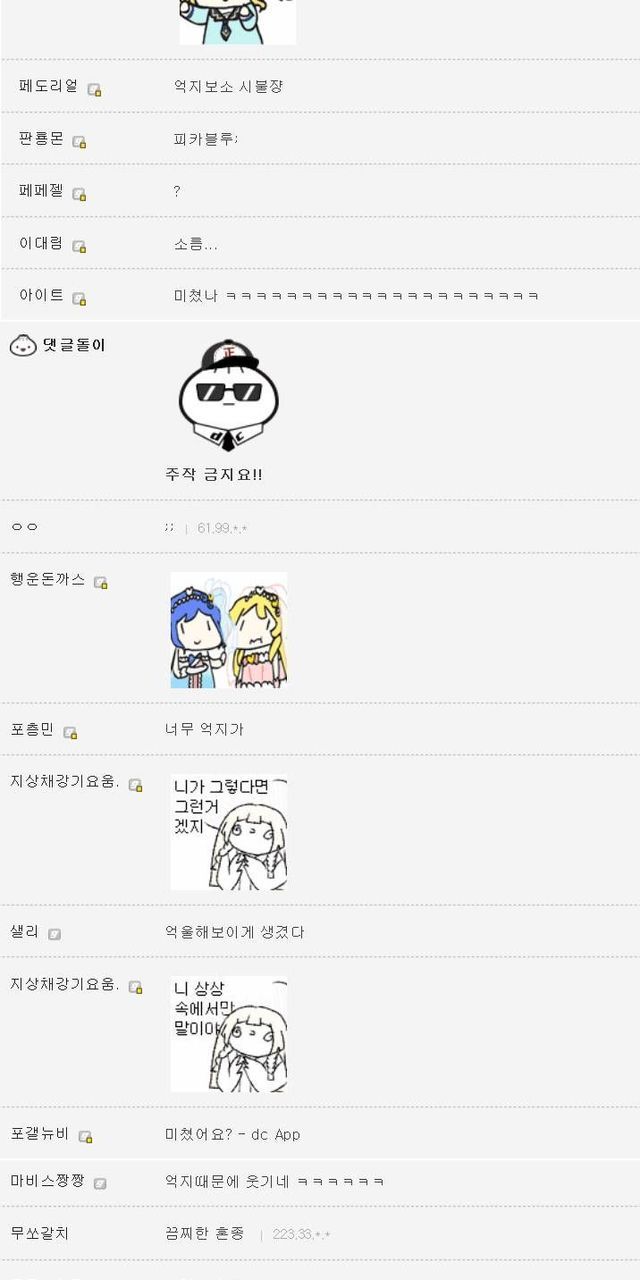Click the 무쏘갈치 commenter name

click(40, 1233)
